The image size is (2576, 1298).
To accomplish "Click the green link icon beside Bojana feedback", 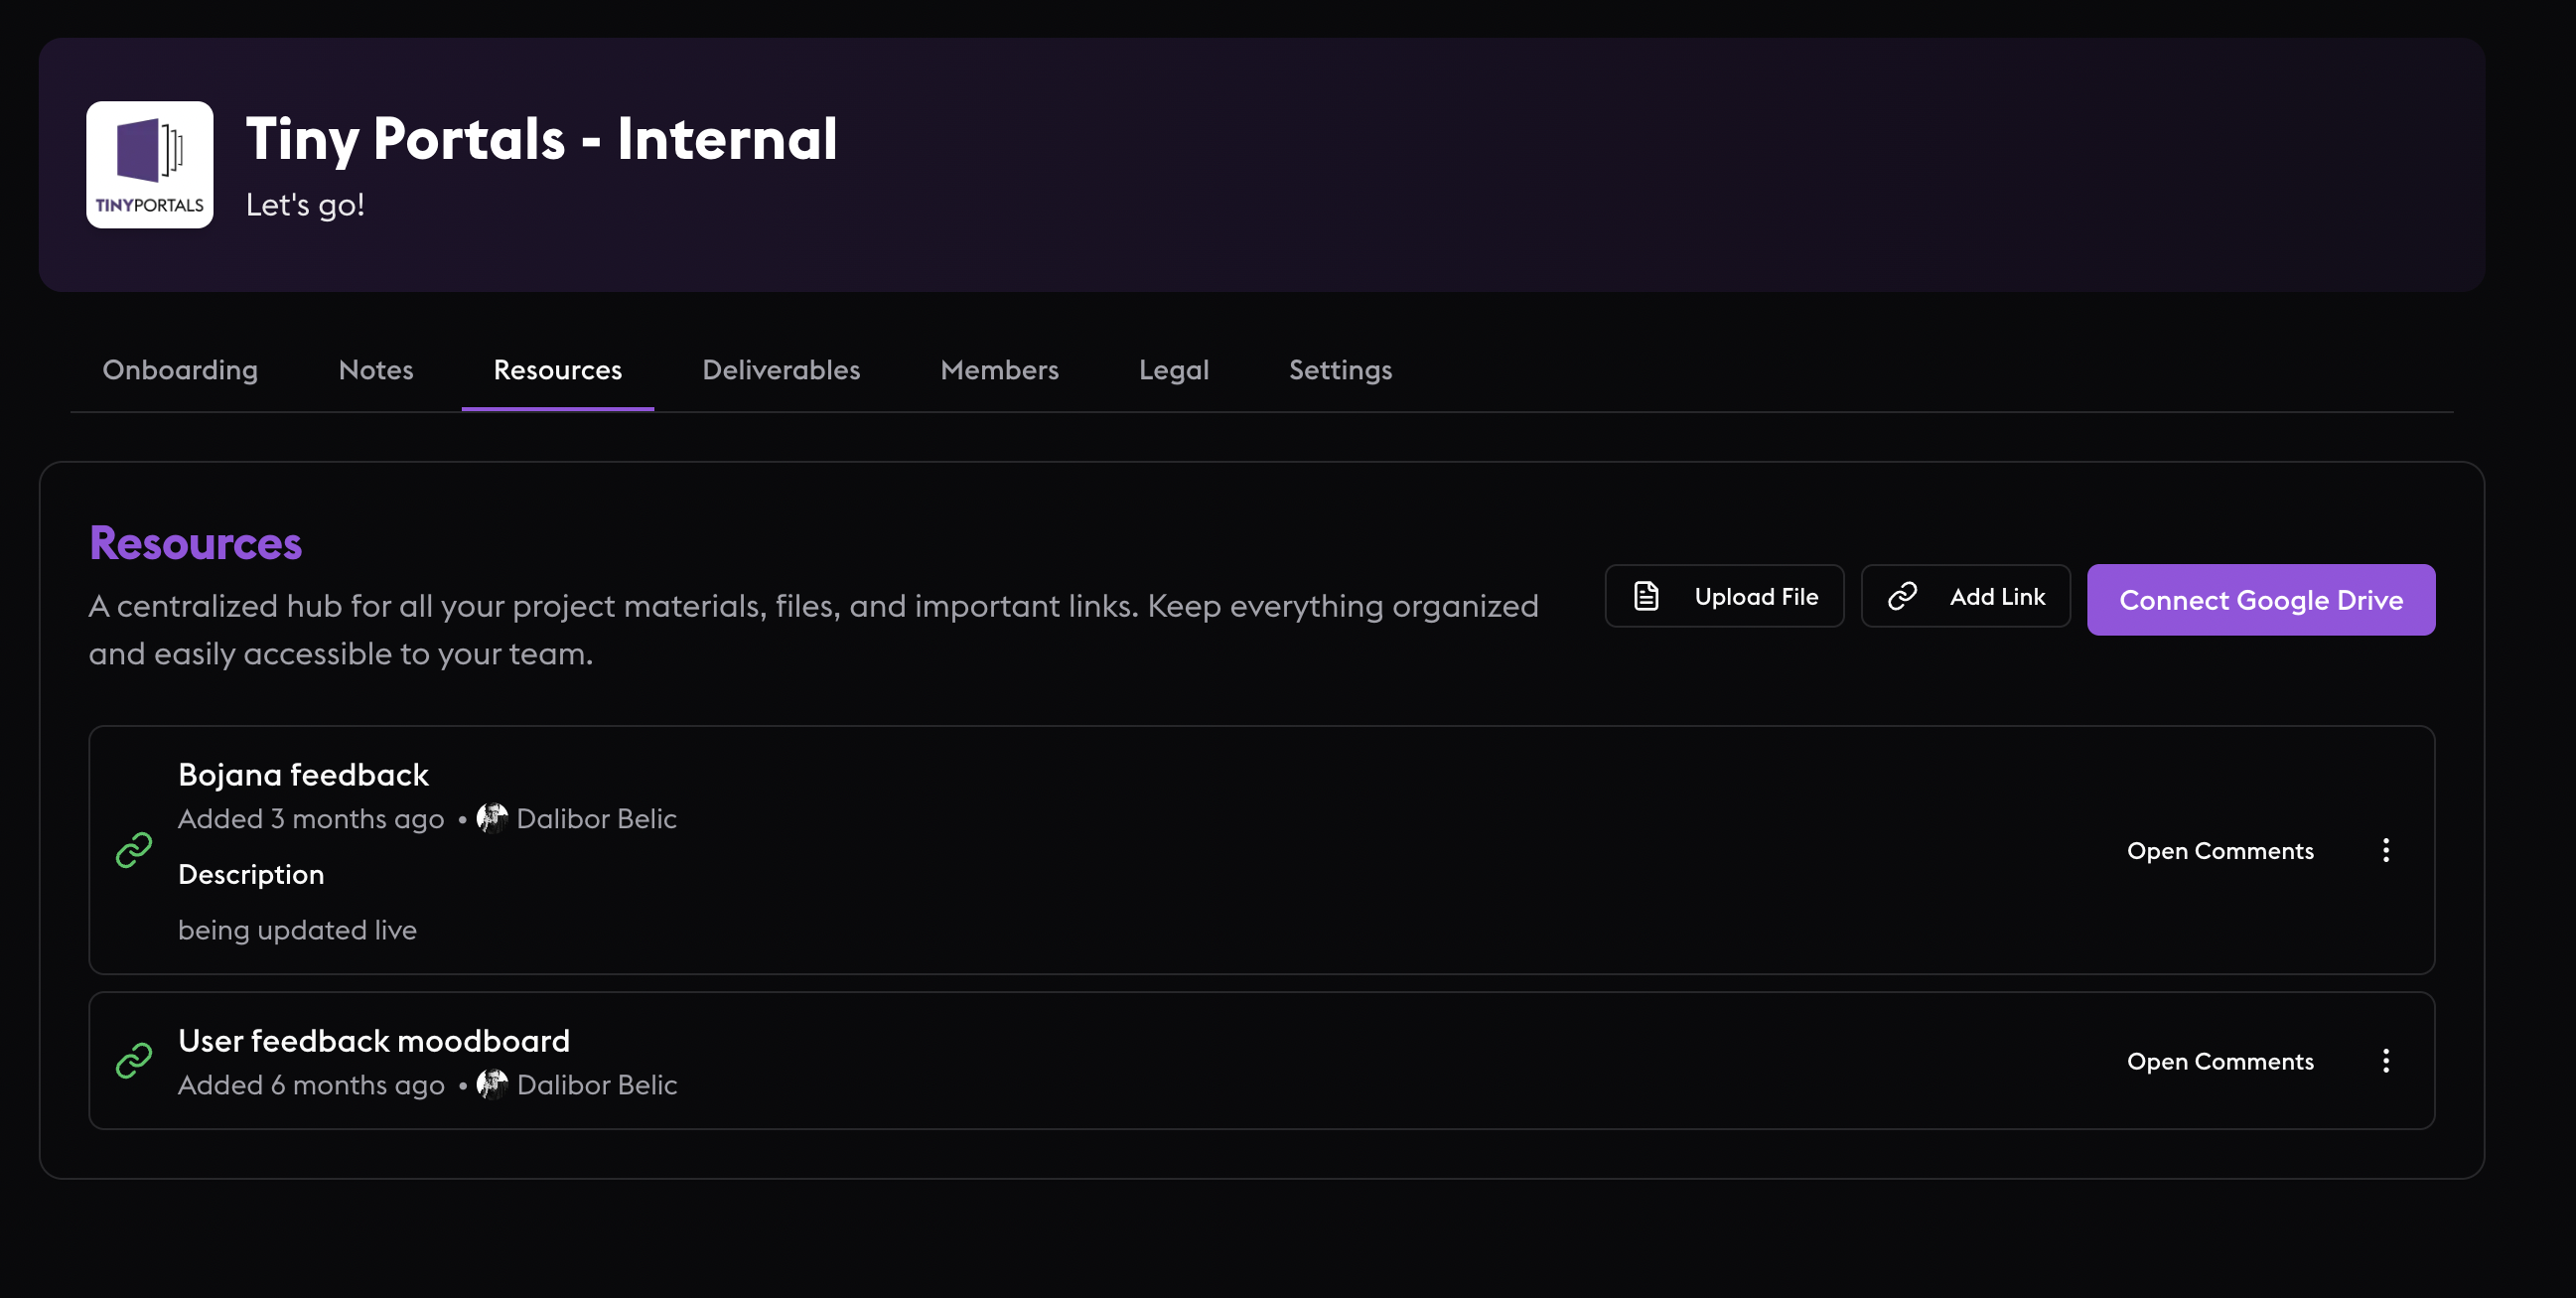I will point(135,850).
